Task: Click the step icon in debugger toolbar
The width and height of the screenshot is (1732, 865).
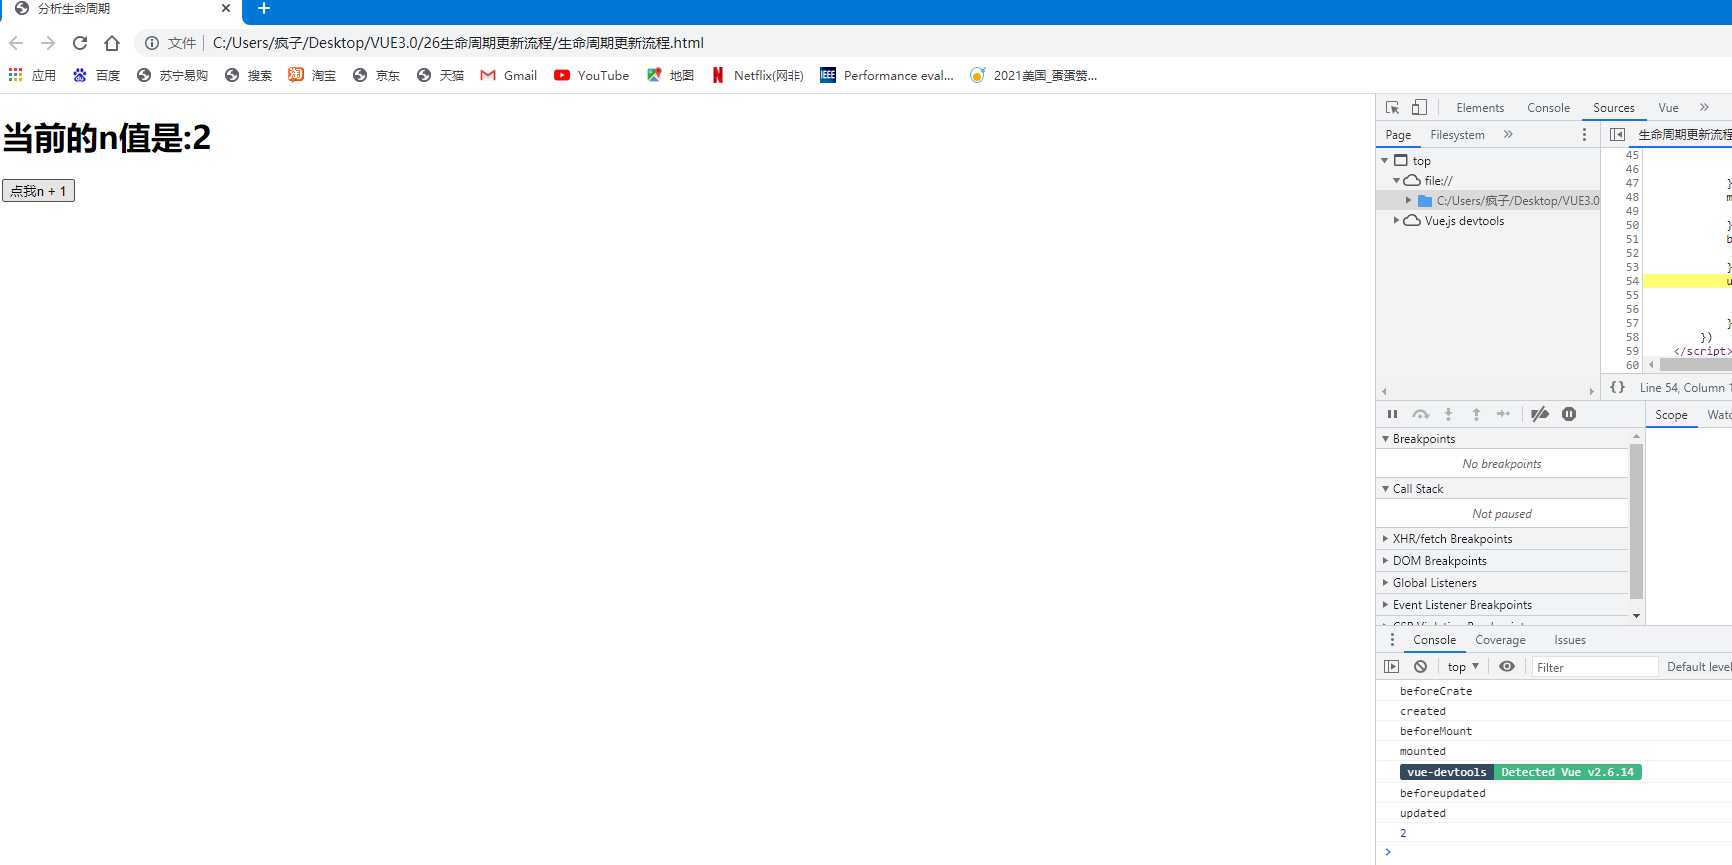Action: coord(1503,414)
